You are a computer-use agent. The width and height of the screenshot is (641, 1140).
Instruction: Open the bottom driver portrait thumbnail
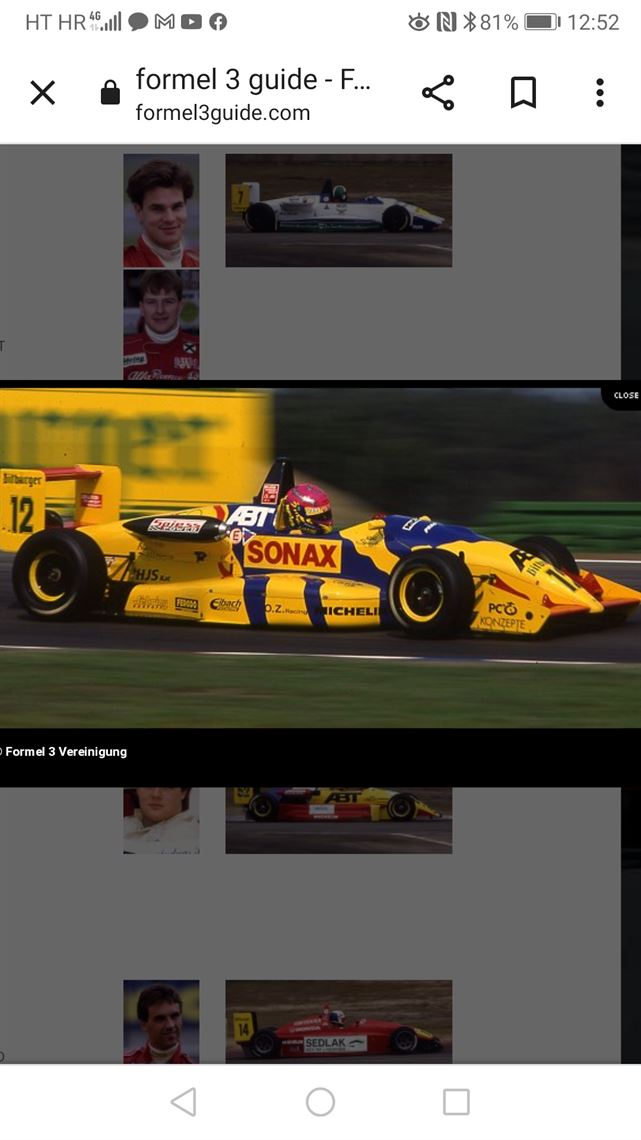click(161, 1020)
